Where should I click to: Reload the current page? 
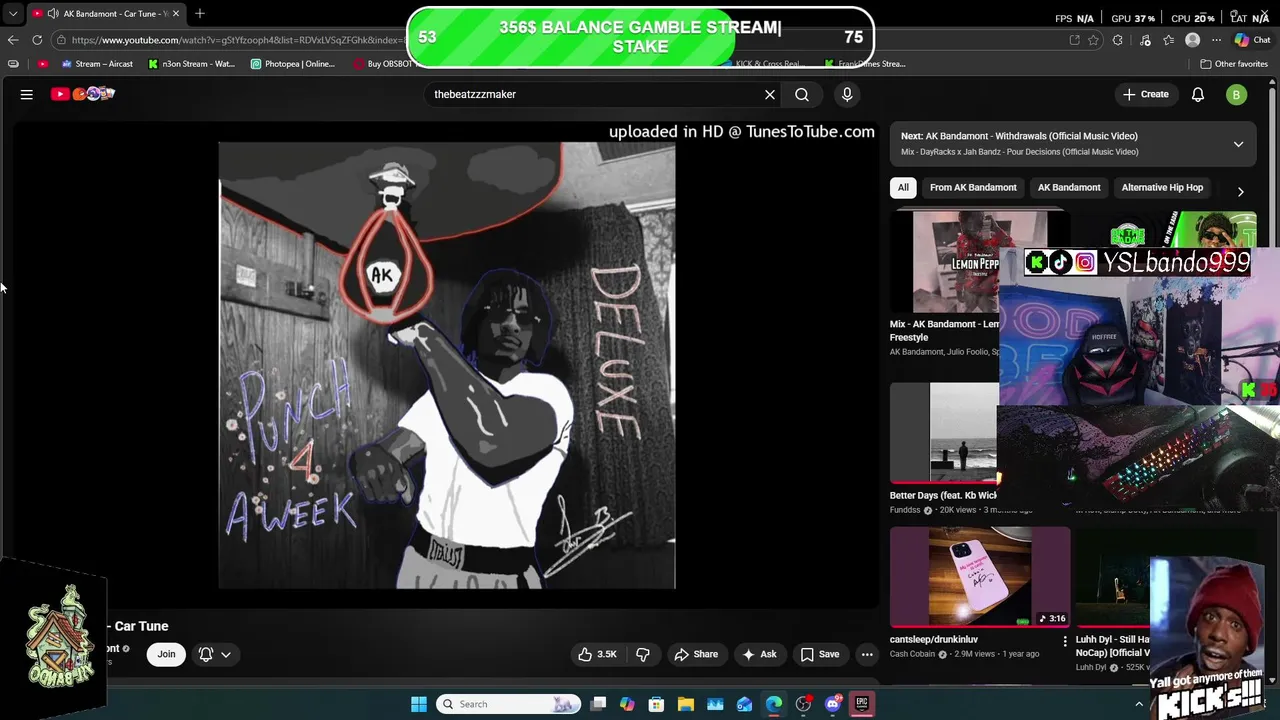[37, 40]
